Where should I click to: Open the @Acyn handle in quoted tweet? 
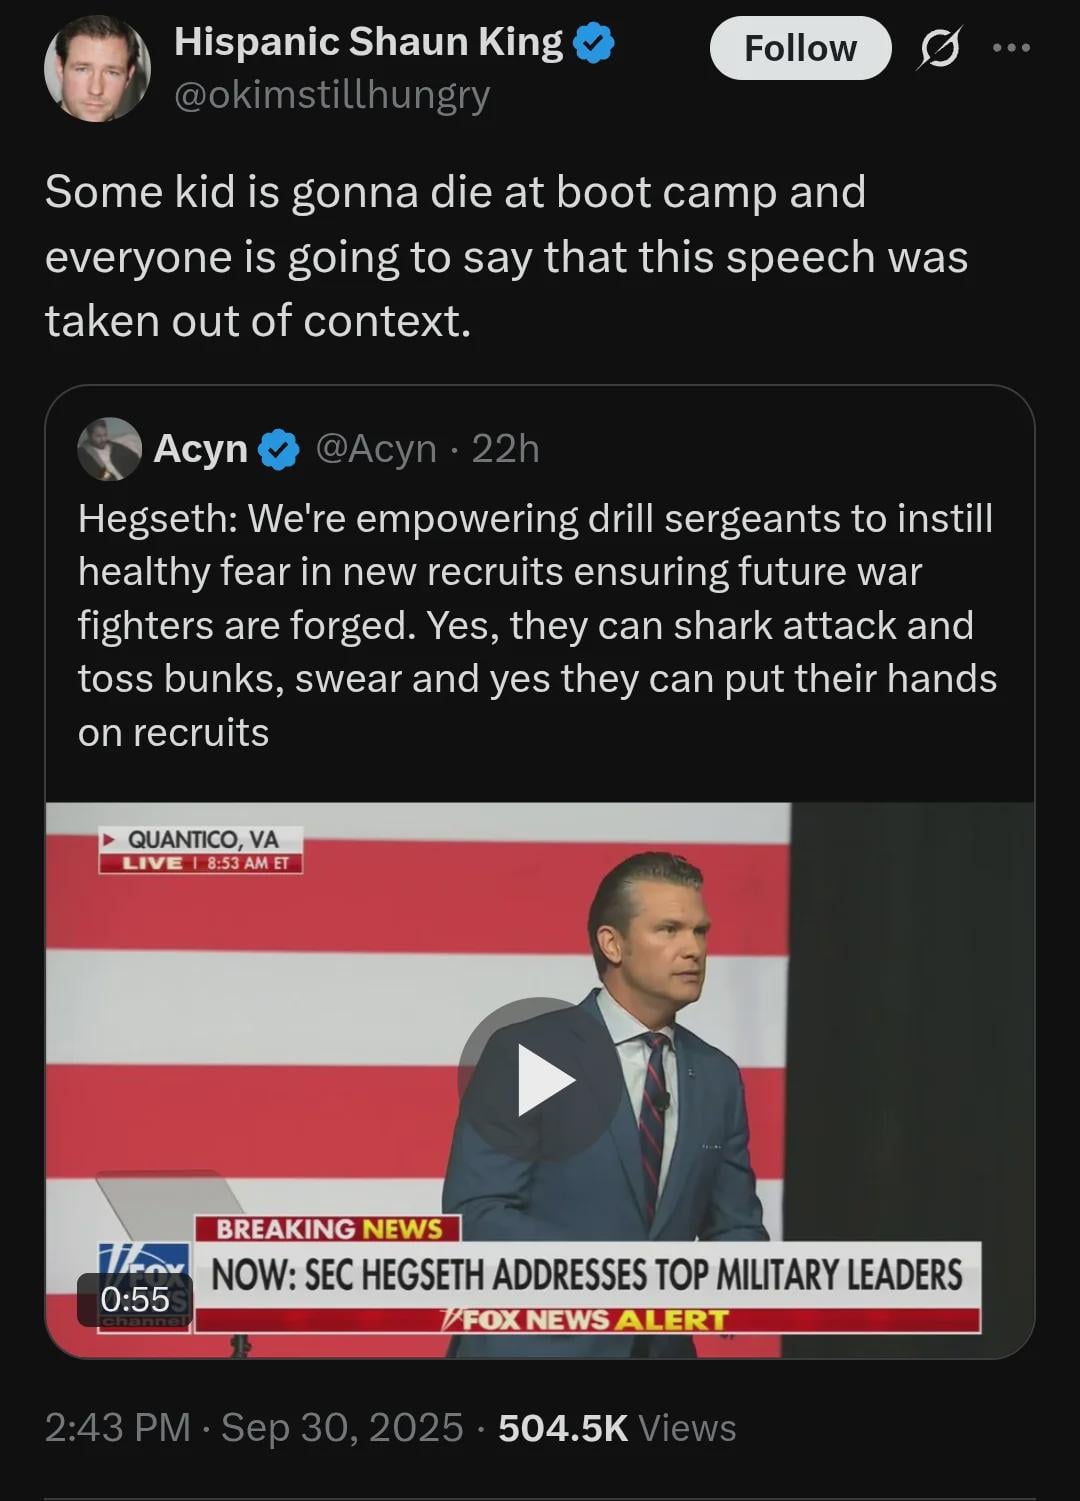point(376,449)
